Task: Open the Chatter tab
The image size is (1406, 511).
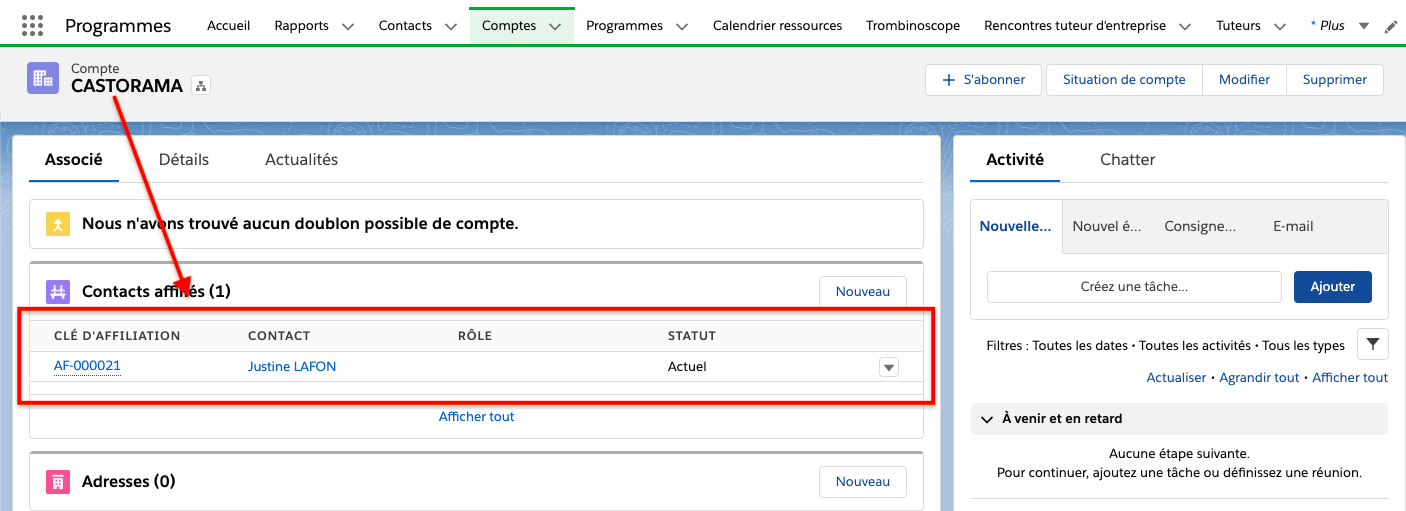Action: pyautogui.click(x=1127, y=159)
